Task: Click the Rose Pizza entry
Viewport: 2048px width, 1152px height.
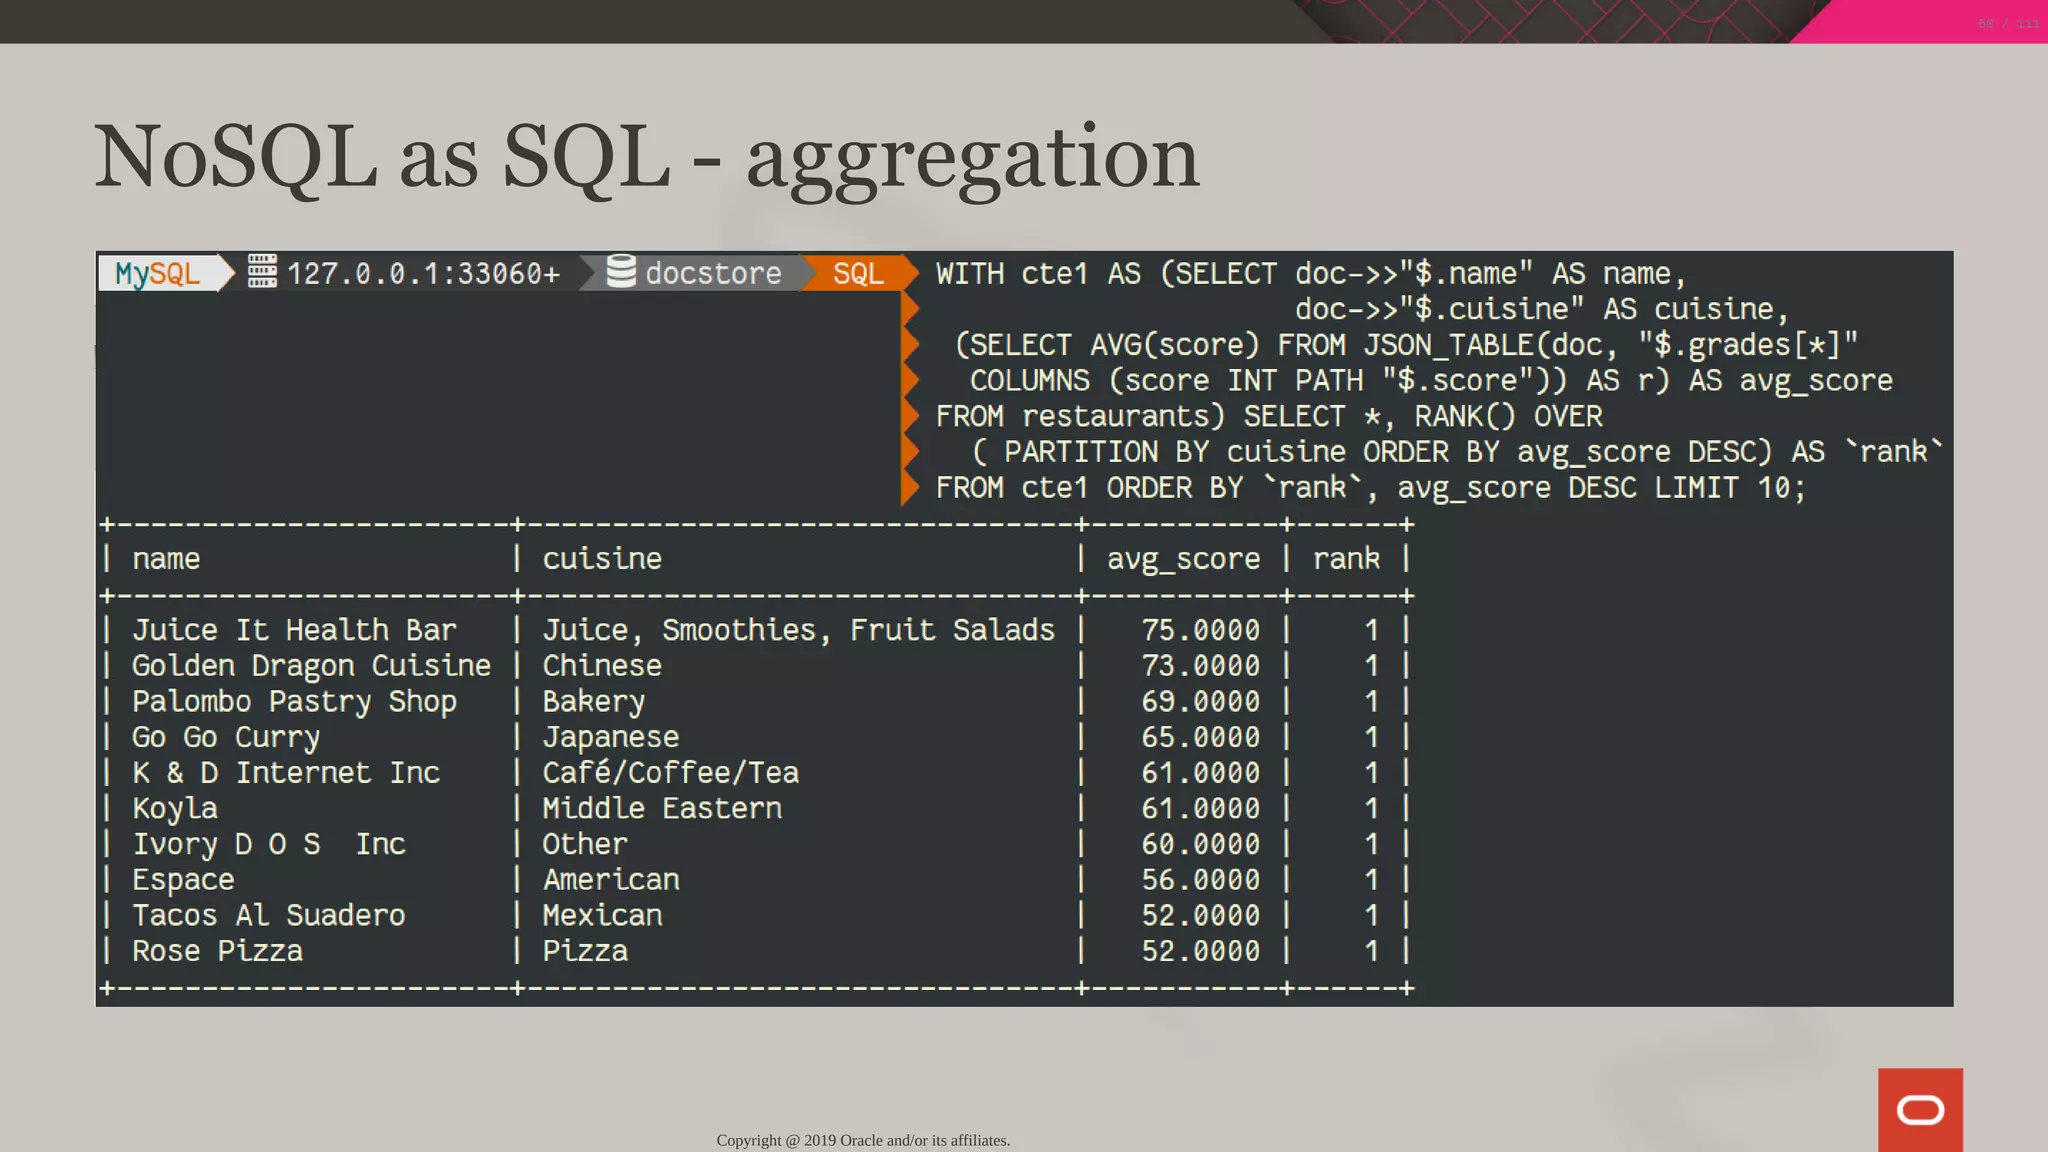Action: (217, 951)
